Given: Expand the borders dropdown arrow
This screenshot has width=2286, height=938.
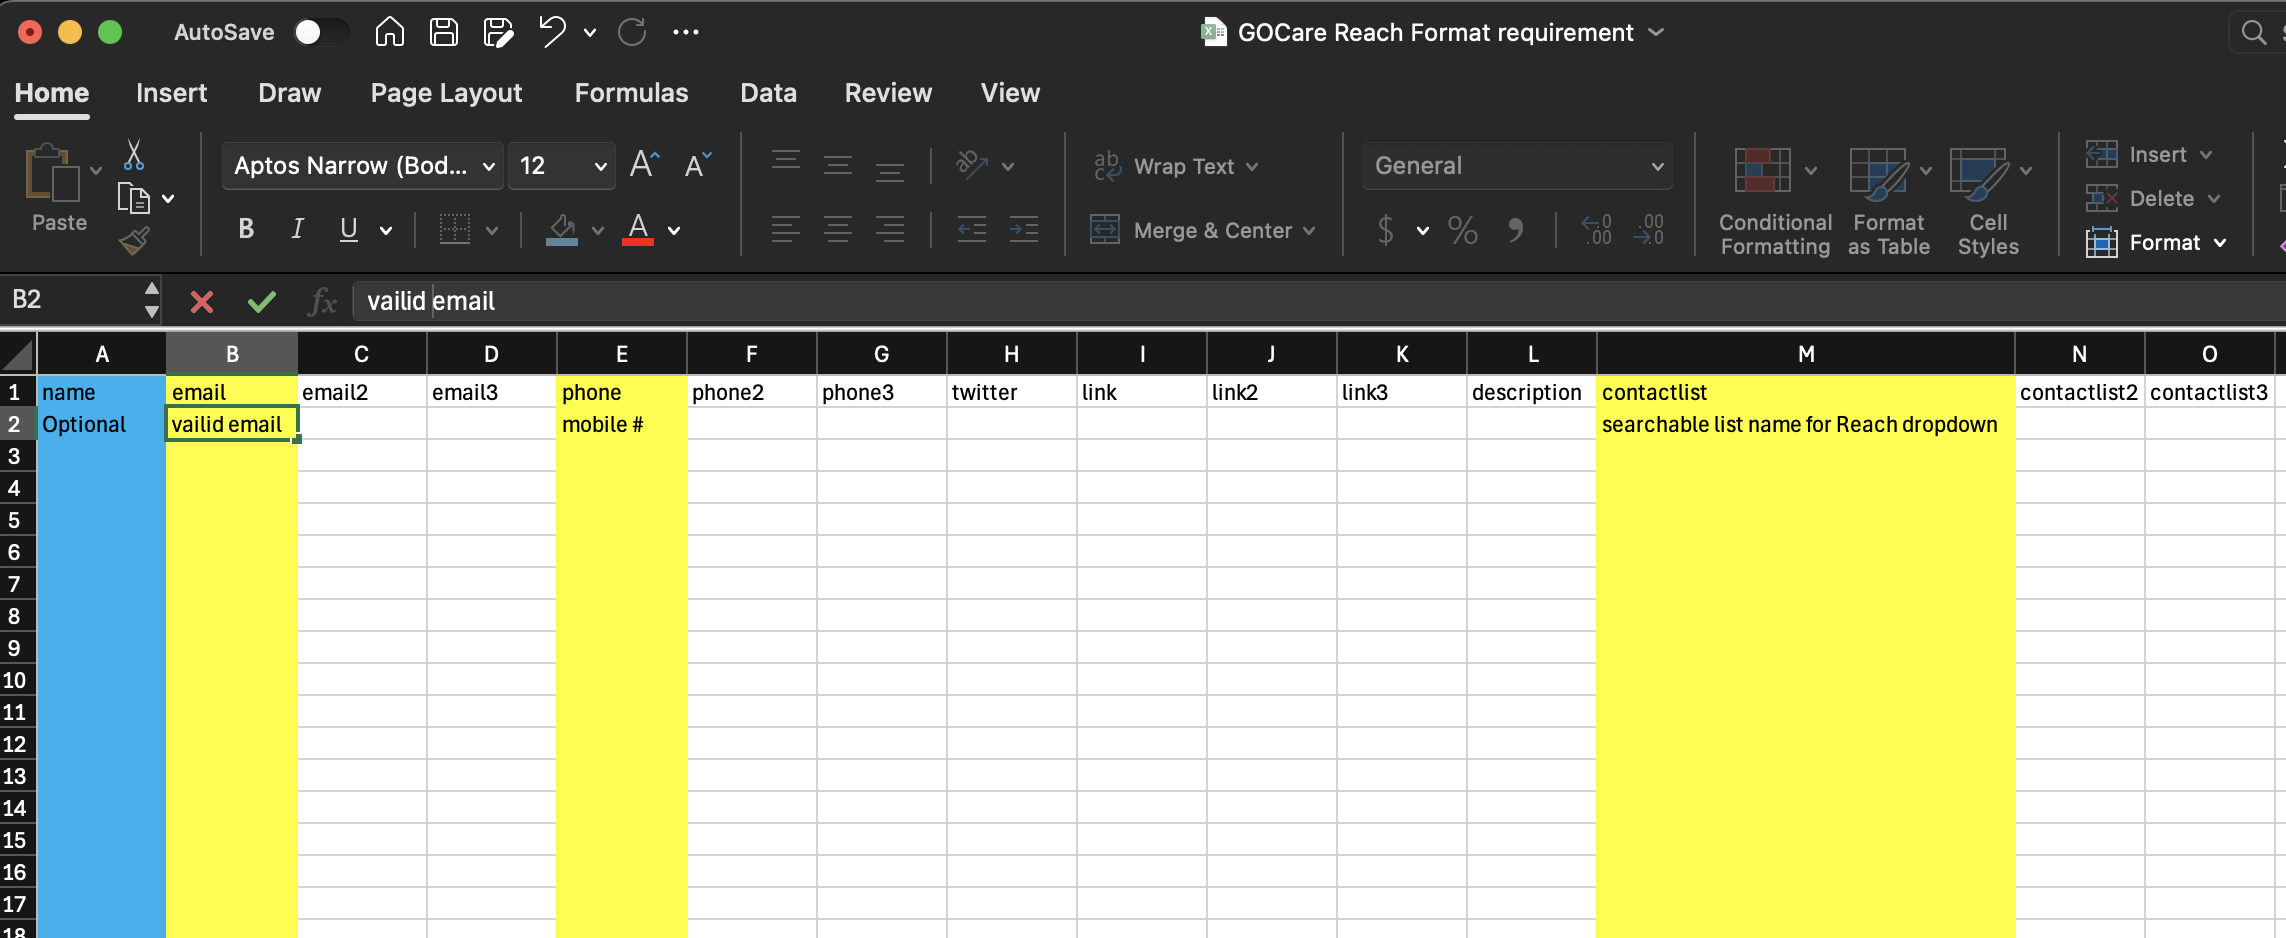Looking at the screenshot, I should coord(492,230).
